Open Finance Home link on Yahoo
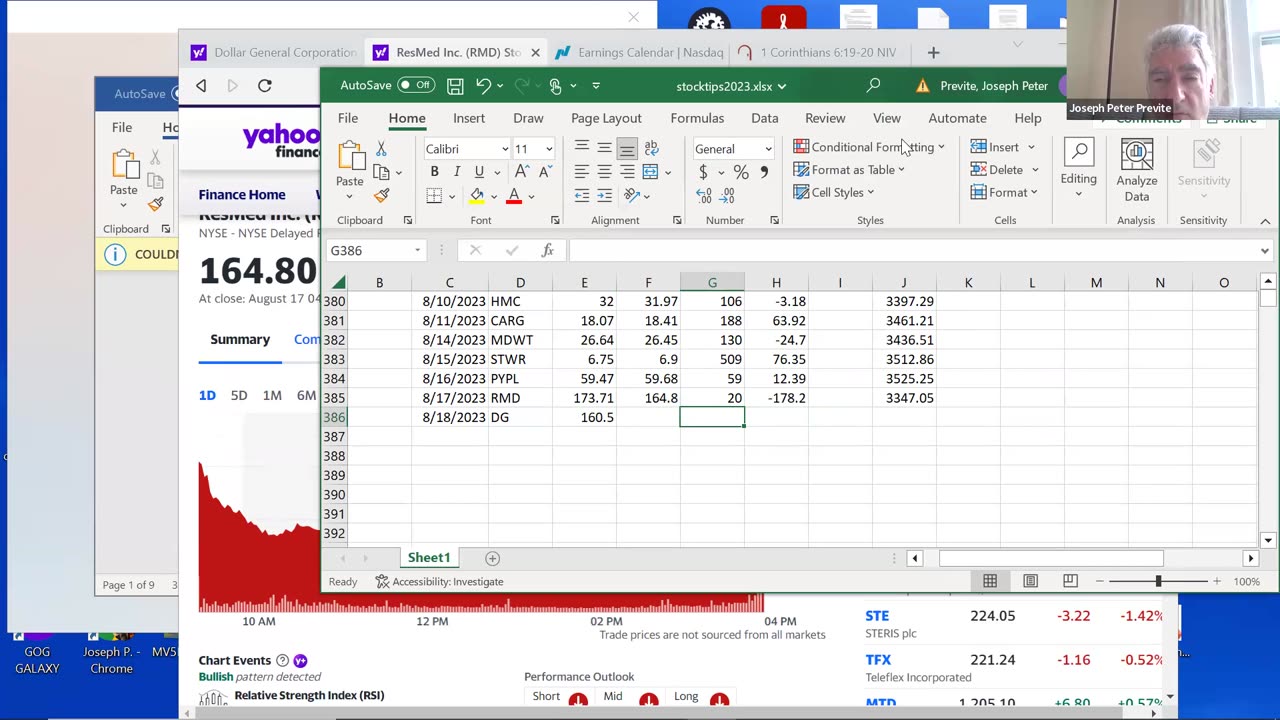 pos(242,194)
